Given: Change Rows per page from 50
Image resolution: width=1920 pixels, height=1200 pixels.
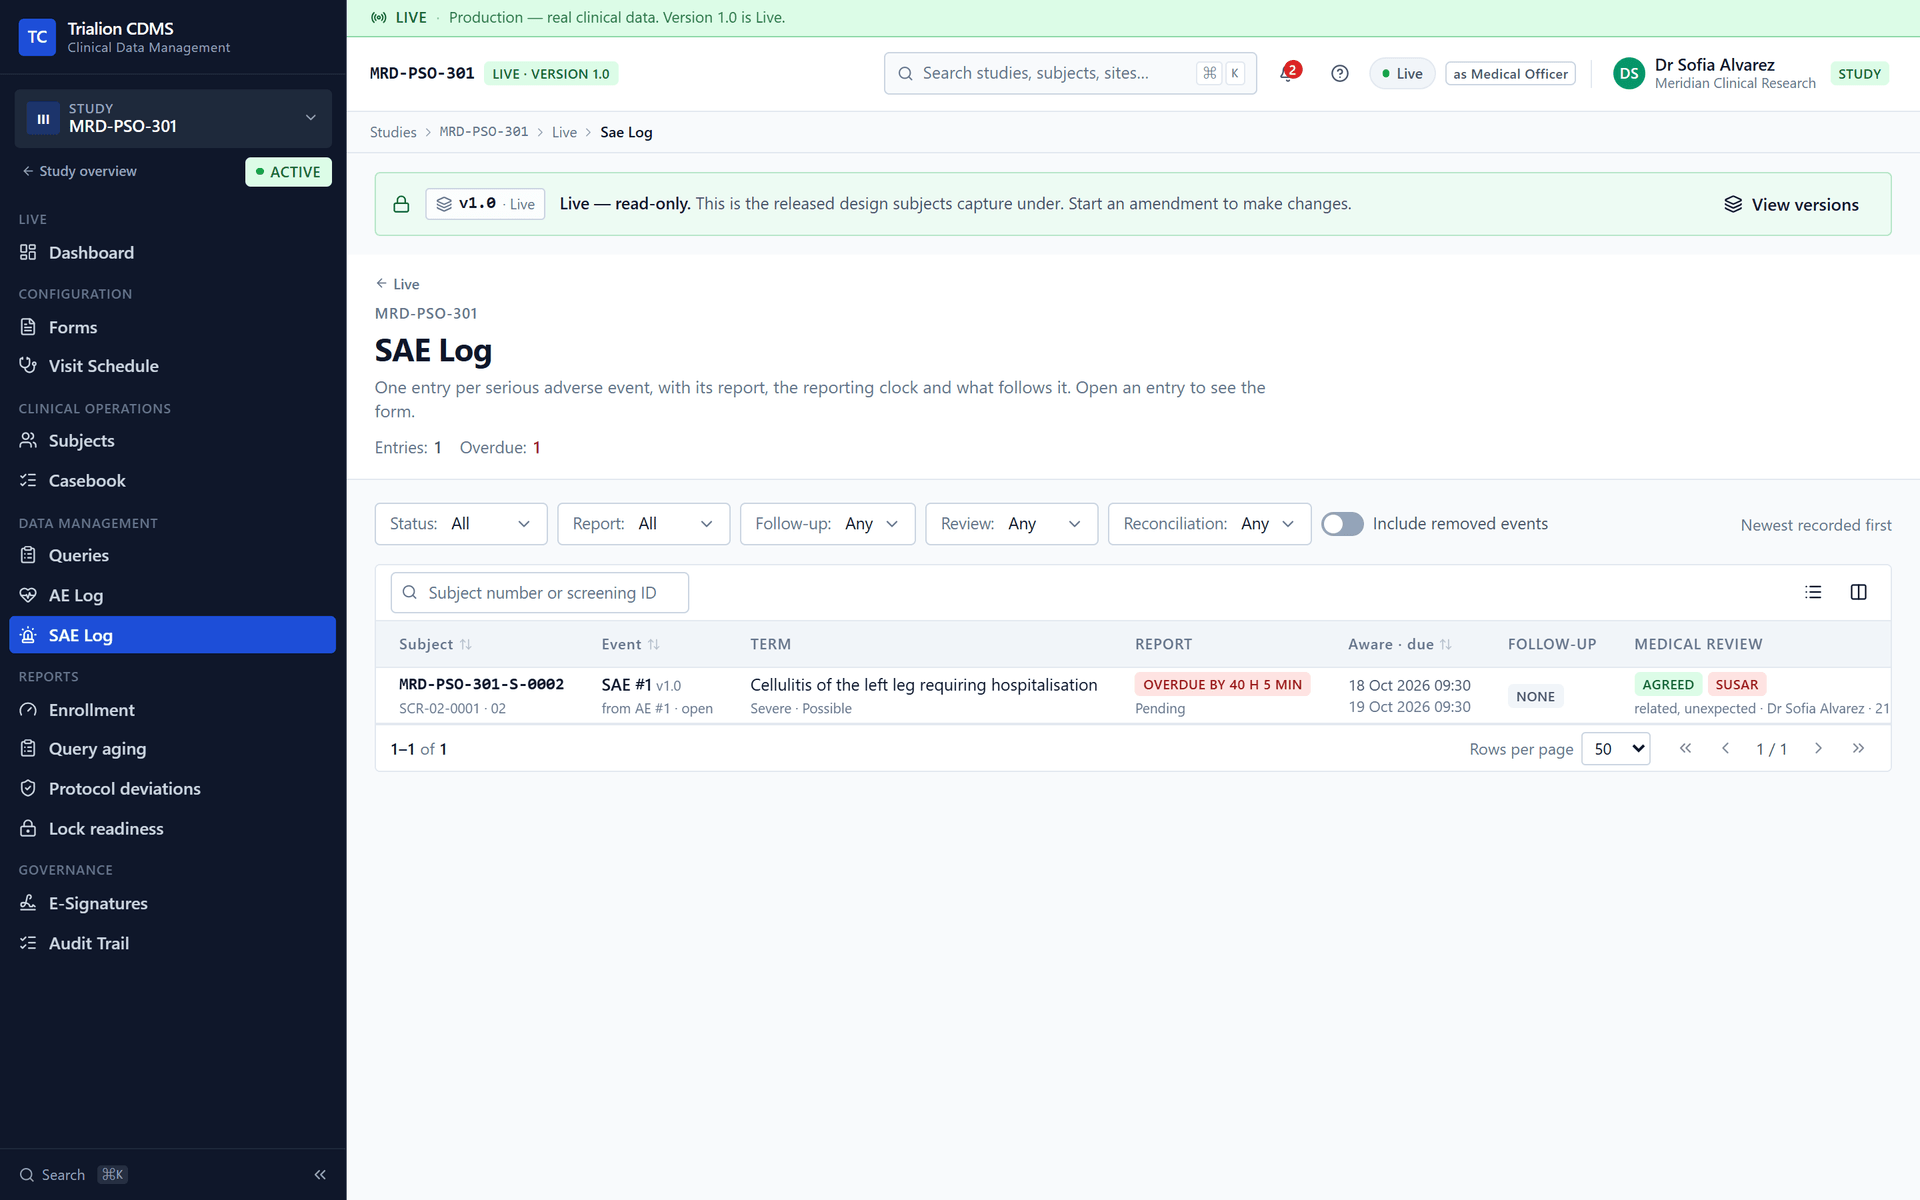Looking at the screenshot, I should [x=1616, y=749].
